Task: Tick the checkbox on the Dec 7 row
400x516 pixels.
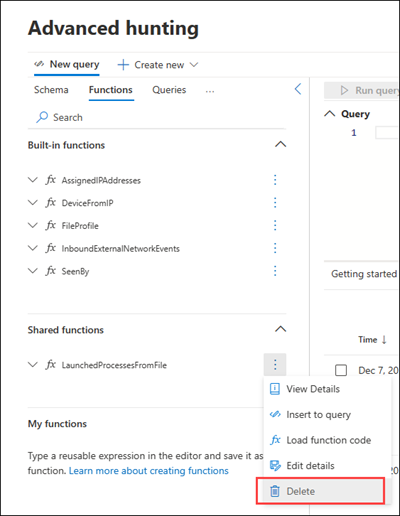Action: click(x=341, y=370)
